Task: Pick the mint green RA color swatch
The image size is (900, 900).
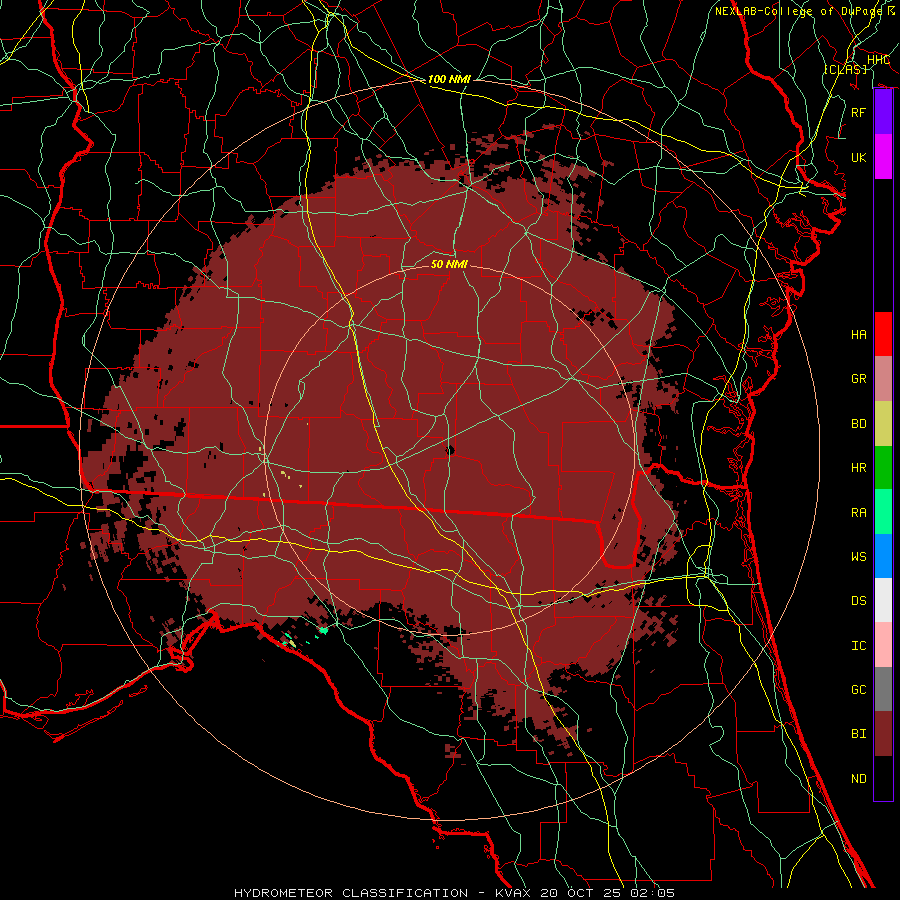Action: (883, 512)
